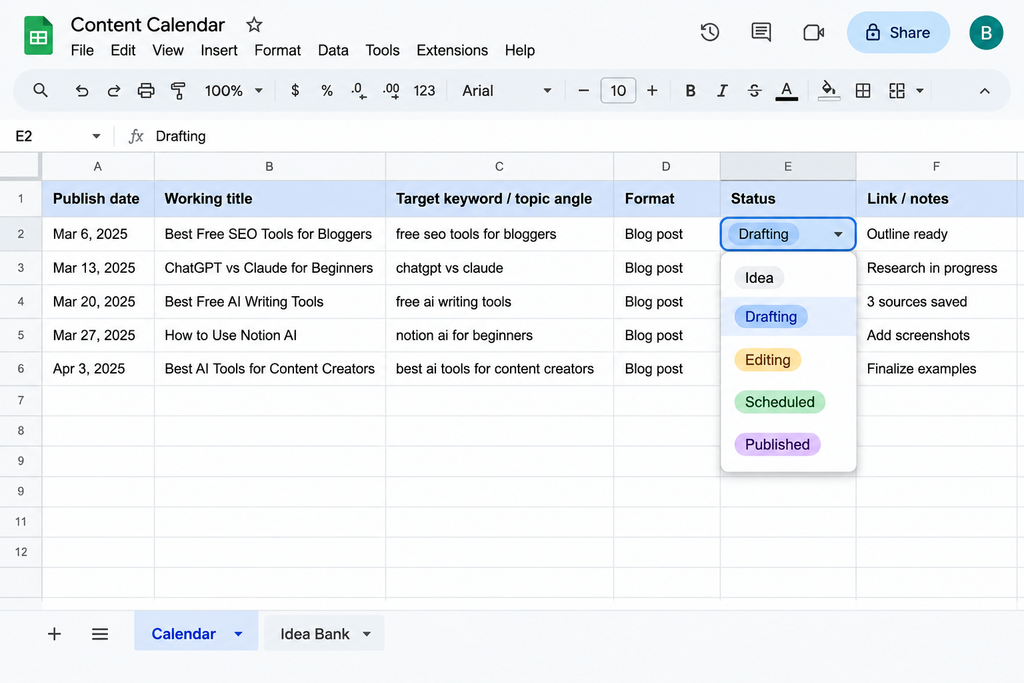Increase font size with plus button

click(x=652, y=91)
